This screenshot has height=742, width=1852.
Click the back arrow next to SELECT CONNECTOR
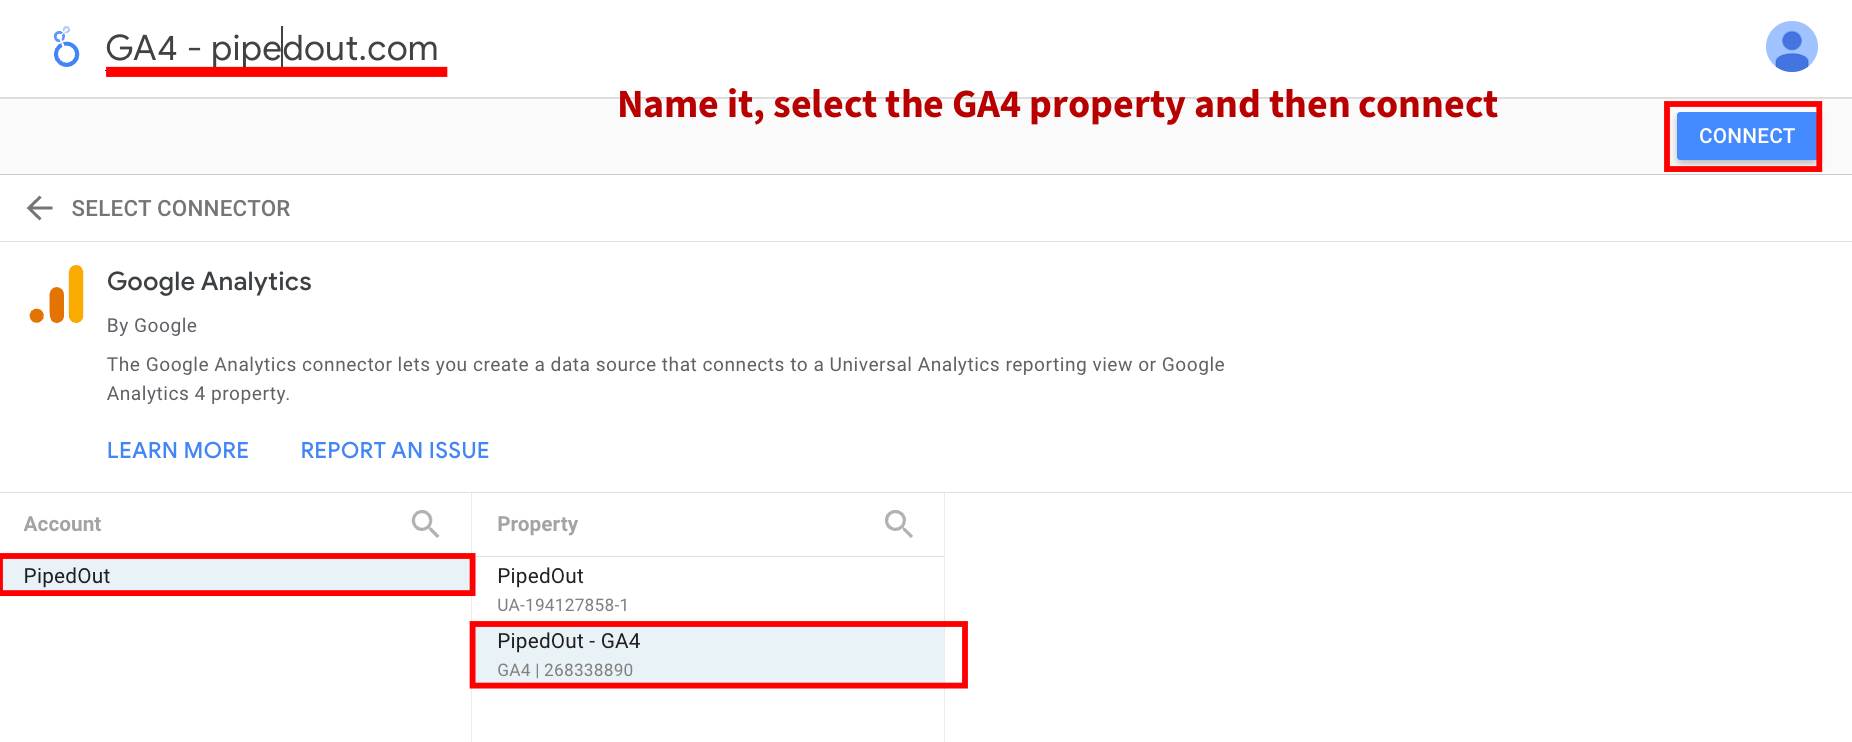click(39, 208)
